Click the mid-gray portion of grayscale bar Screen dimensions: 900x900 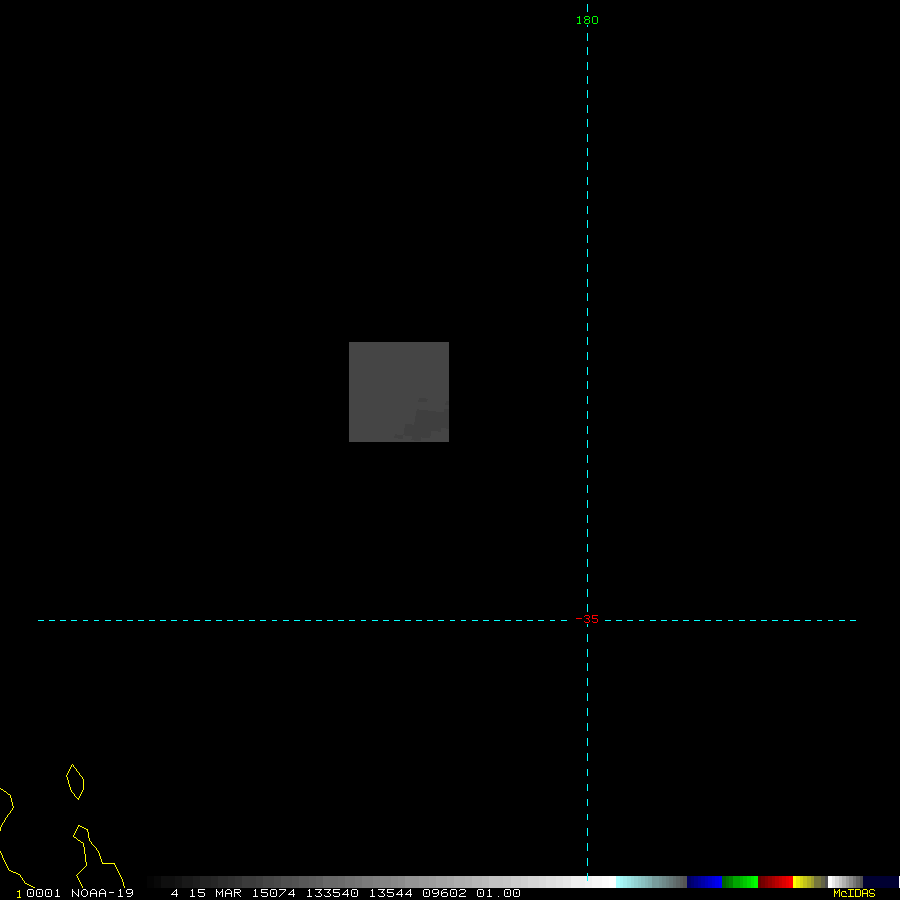click(x=382, y=882)
